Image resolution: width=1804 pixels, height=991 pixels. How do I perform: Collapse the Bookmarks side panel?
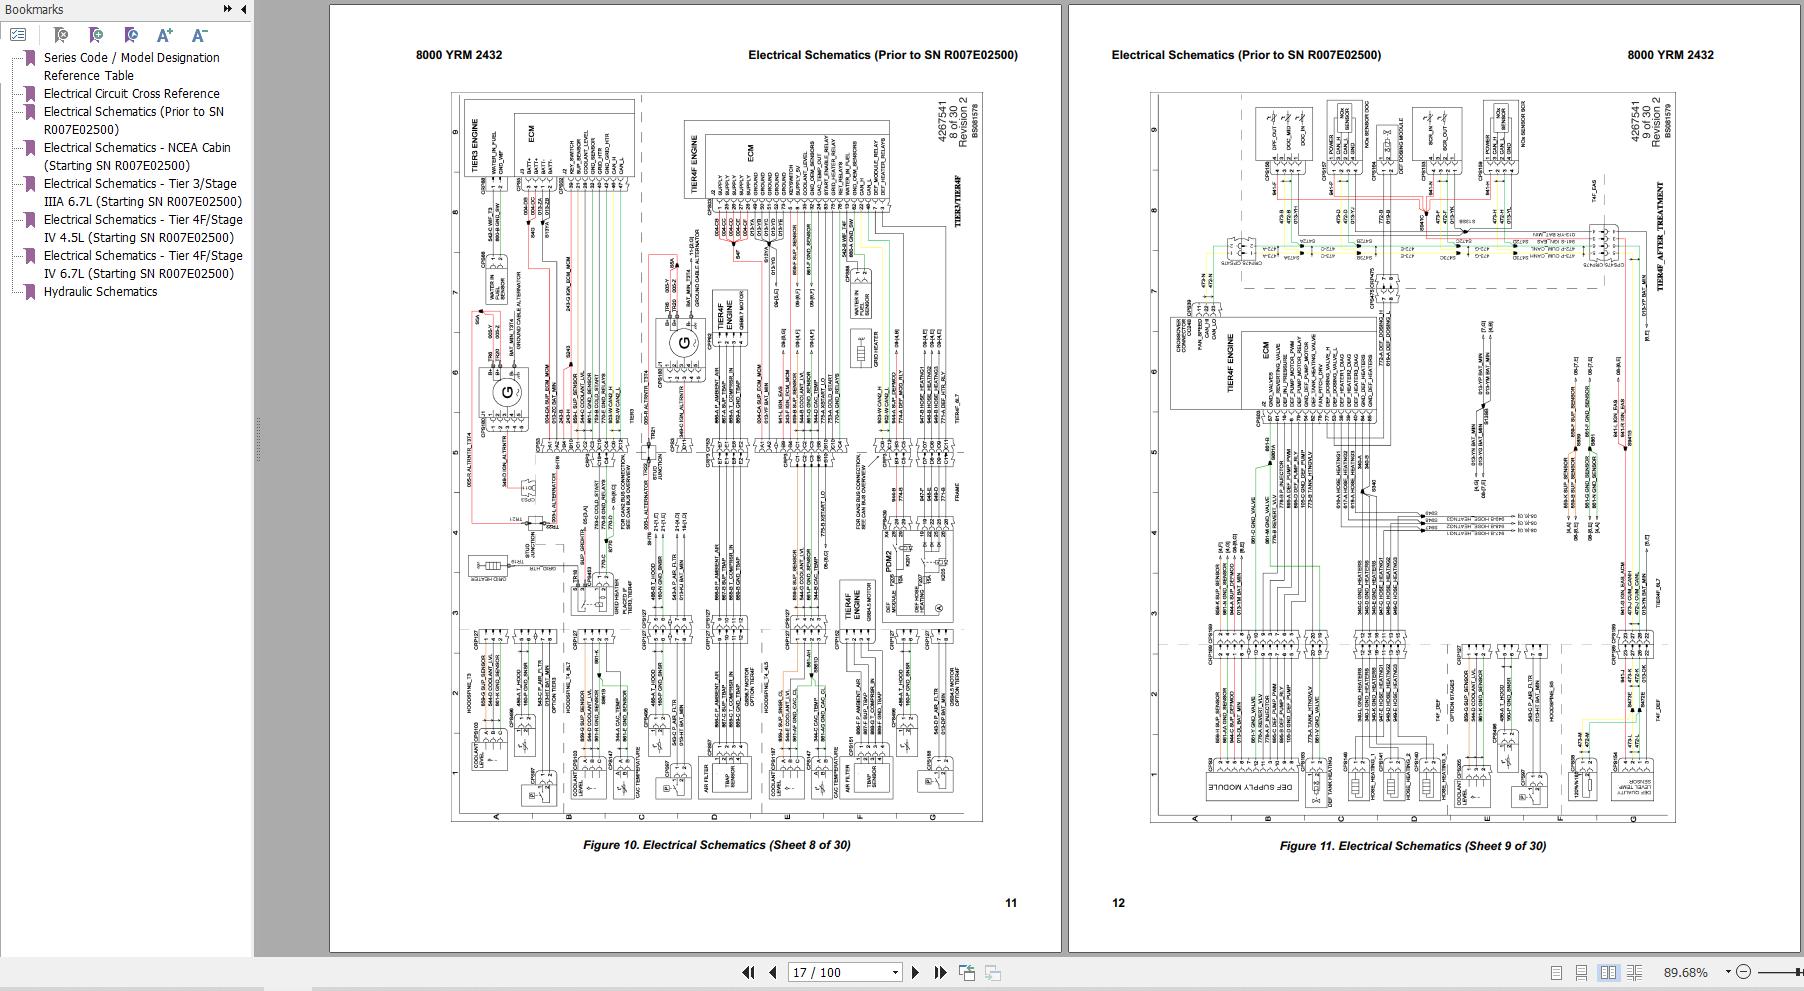pyautogui.click(x=243, y=9)
